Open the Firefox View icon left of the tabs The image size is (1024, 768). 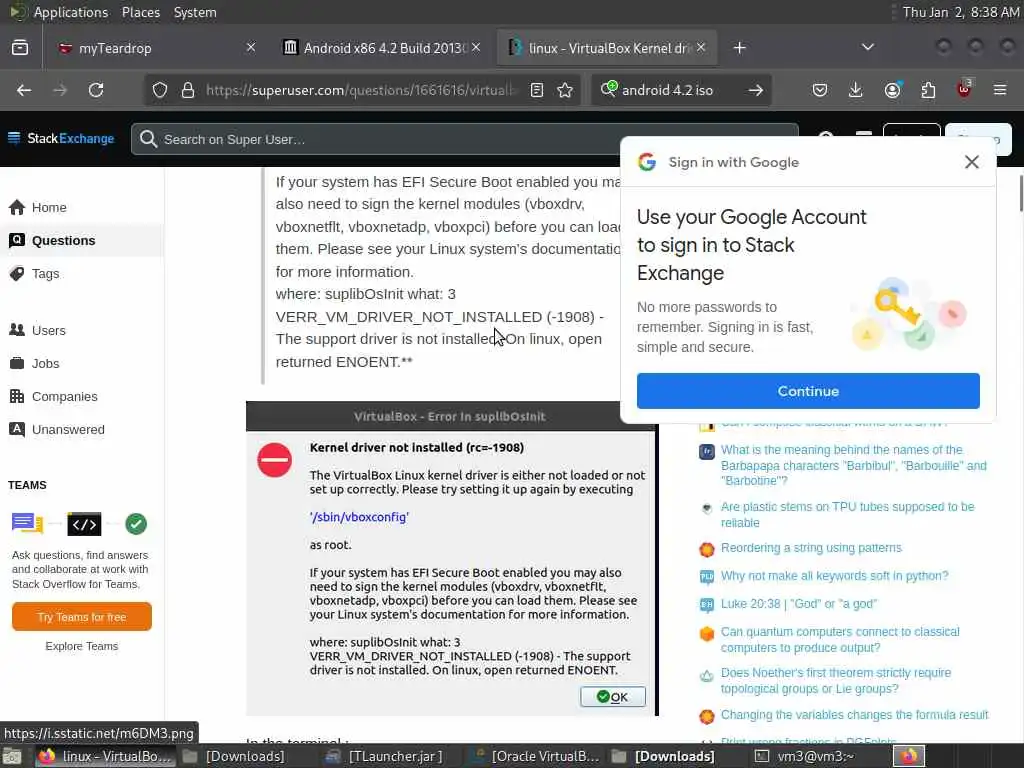click(20, 48)
